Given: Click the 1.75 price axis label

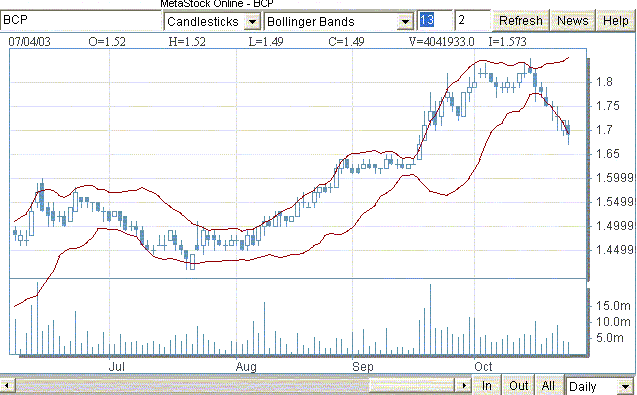Looking at the screenshot, I should pyautogui.click(x=608, y=106).
